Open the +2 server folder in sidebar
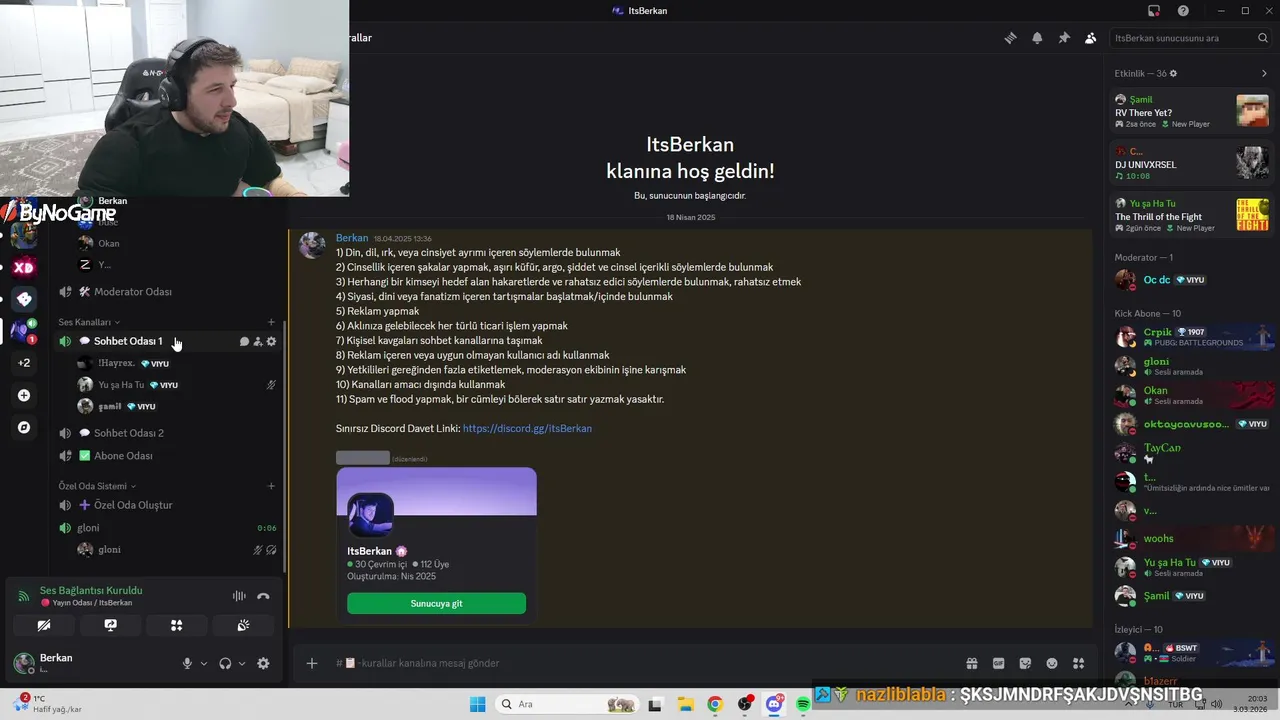This screenshot has width=1280, height=720. (24, 363)
